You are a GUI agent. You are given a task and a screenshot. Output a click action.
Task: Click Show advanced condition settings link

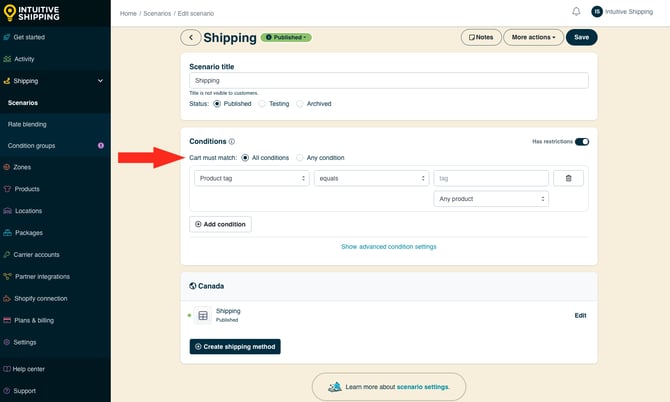click(x=388, y=246)
